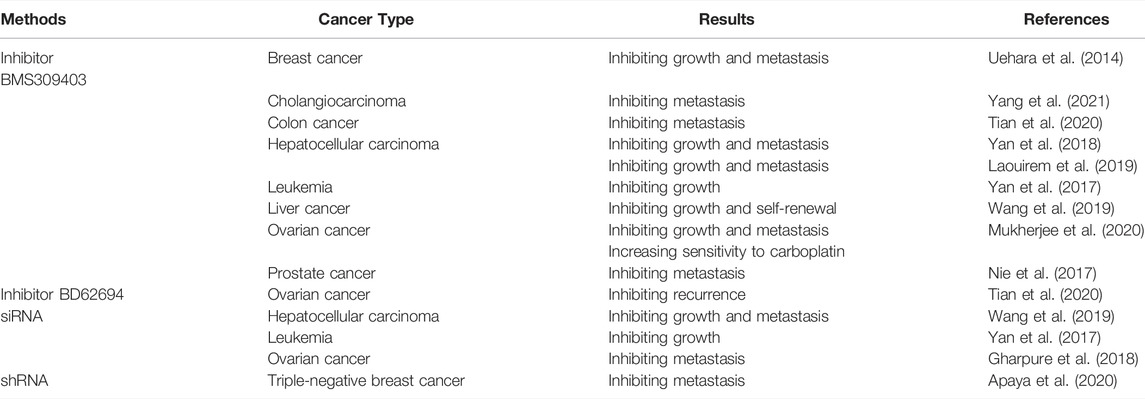Viewport: 1145px width, 399px height.
Task: Click the Cancer Type column header
Action: click(366, 20)
